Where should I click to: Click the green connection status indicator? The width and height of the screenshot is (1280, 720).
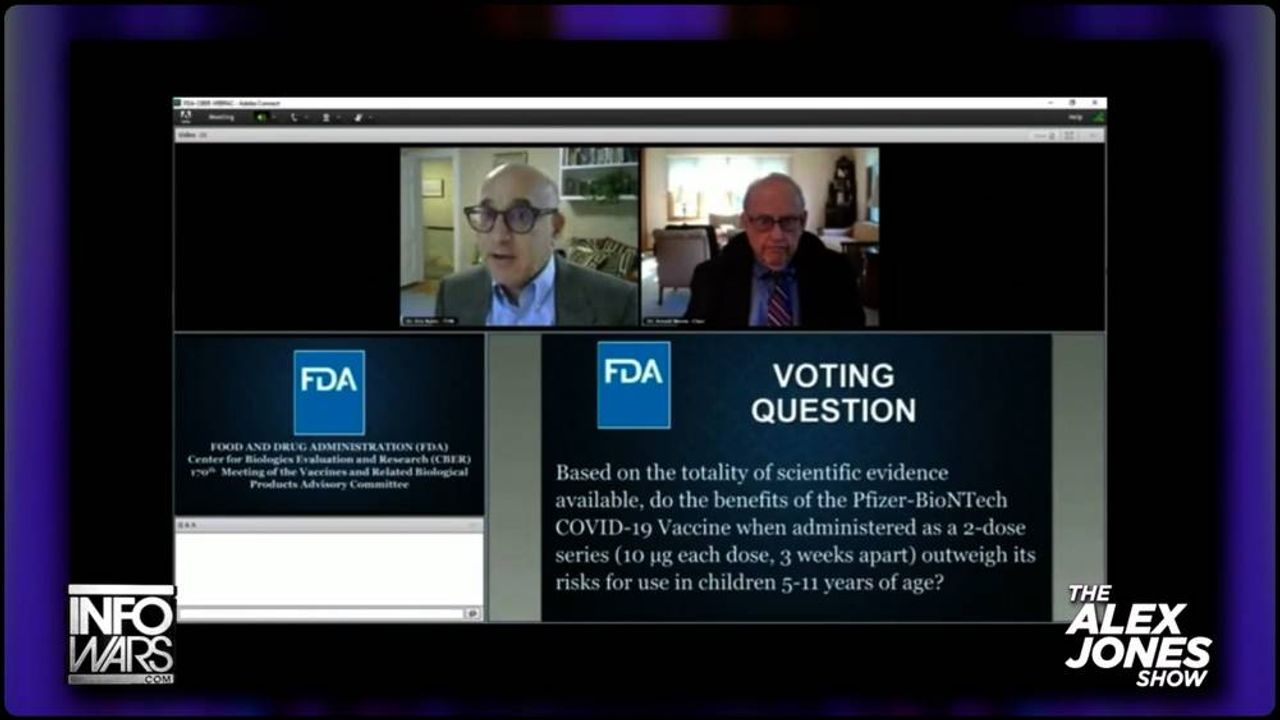(1098, 117)
